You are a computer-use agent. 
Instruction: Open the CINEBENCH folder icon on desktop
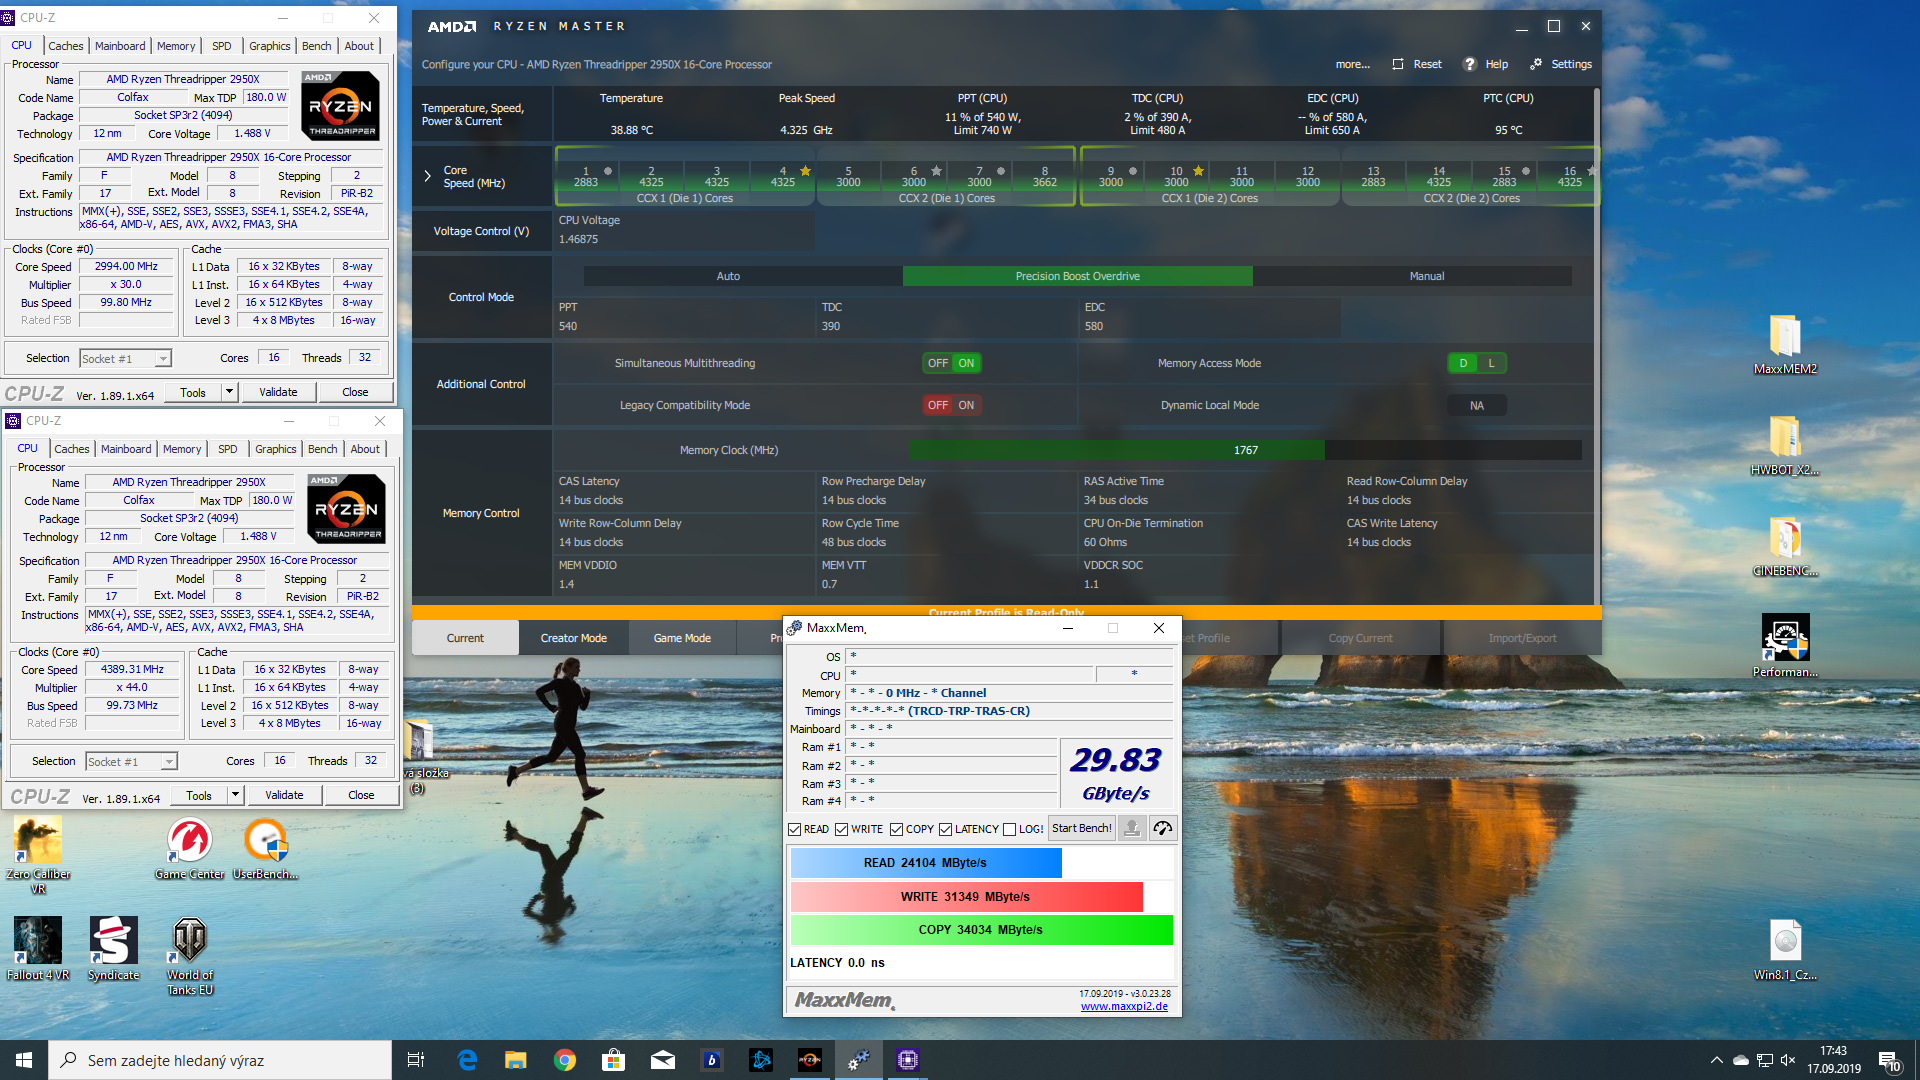(1785, 539)
